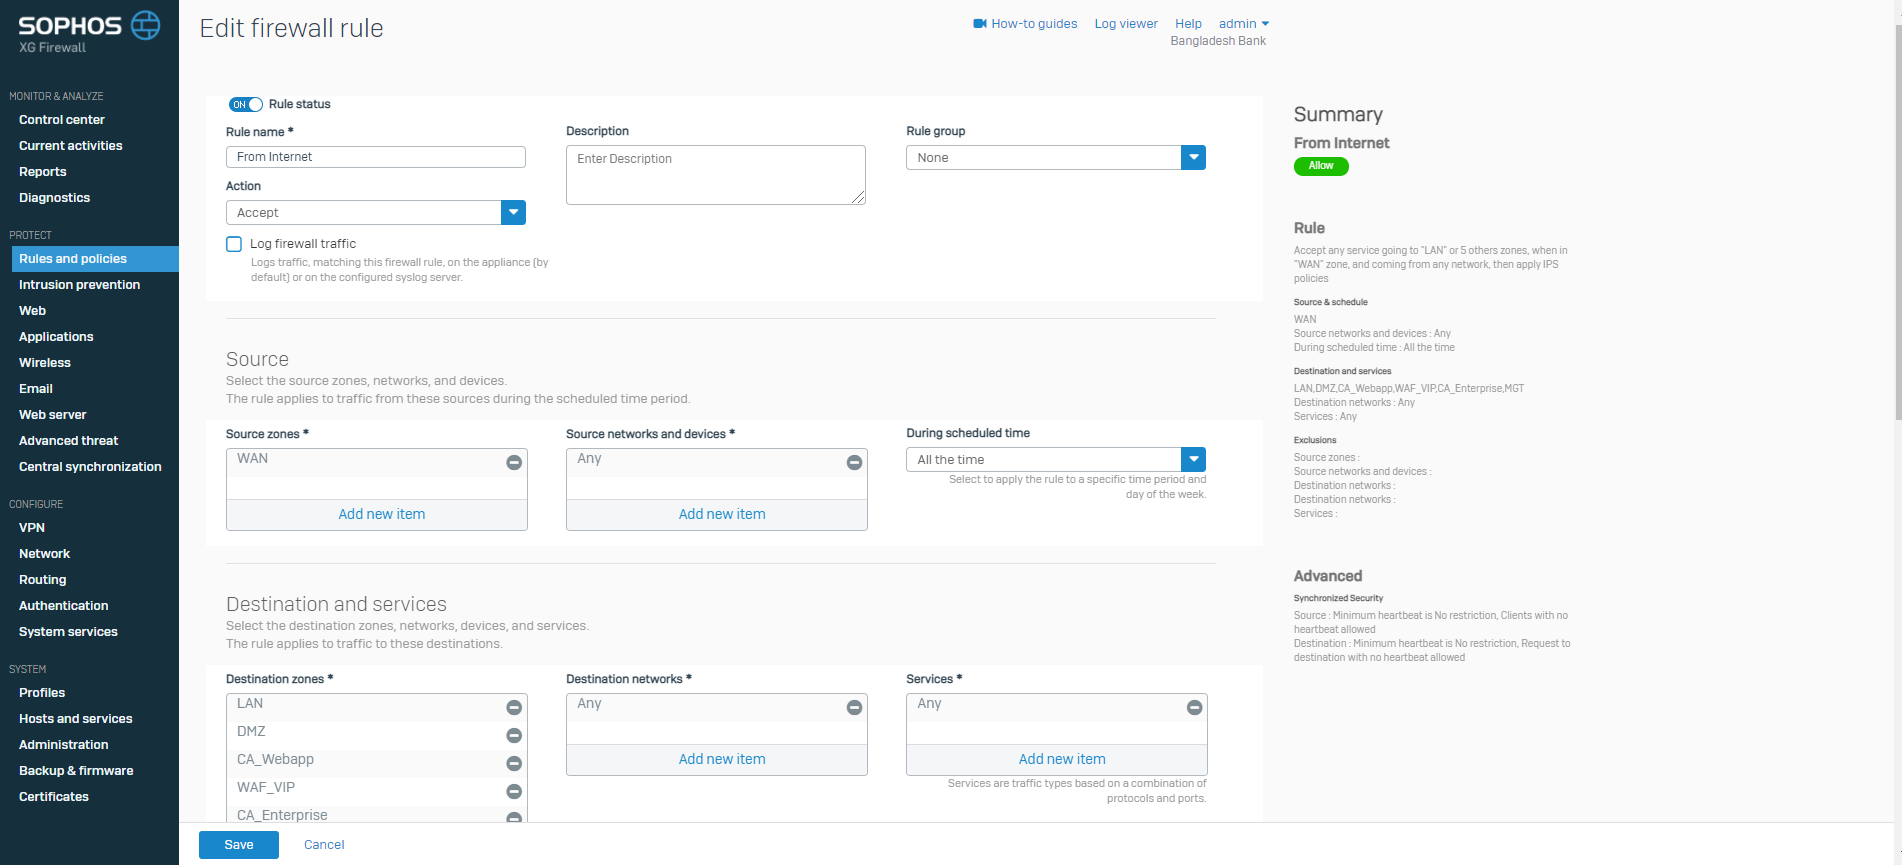This screenshot has height=865, width=1902.
Task: Remove WAF_VIP from Destination zones
Action: (x=514, y=791)
